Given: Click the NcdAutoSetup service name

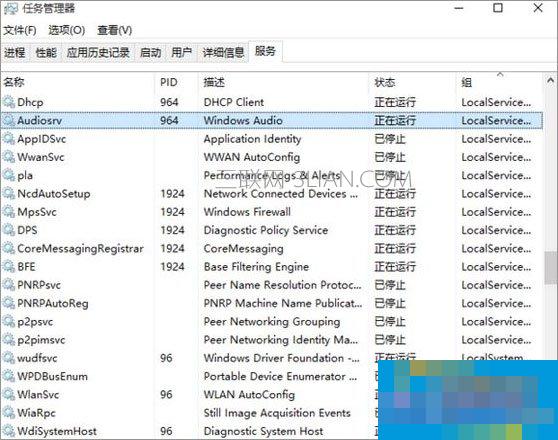Looking at the screenshot, I should click(x=54, y=194).
